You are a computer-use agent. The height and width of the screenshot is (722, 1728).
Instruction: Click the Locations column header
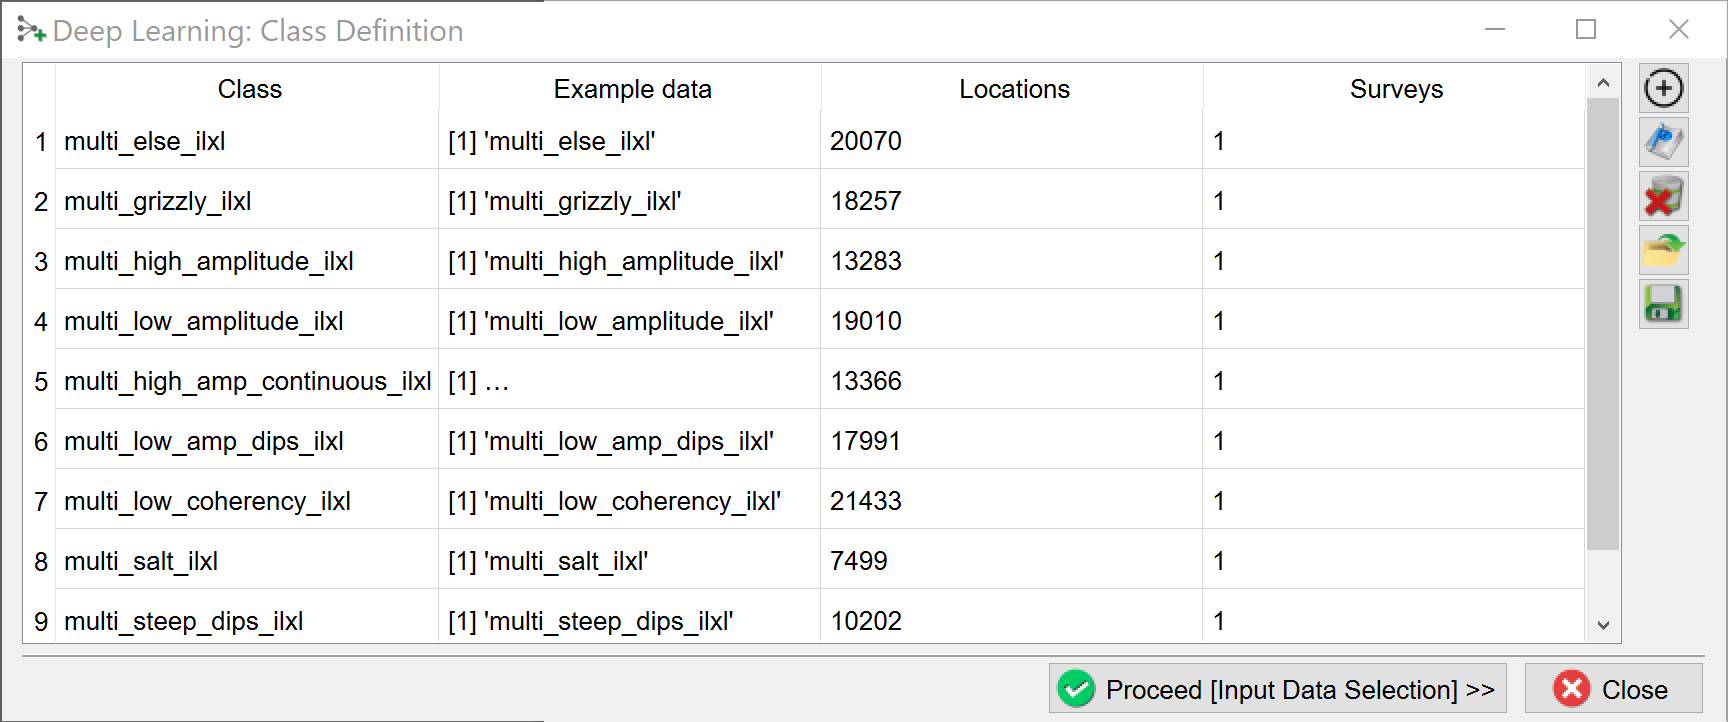click(1013, 89)
